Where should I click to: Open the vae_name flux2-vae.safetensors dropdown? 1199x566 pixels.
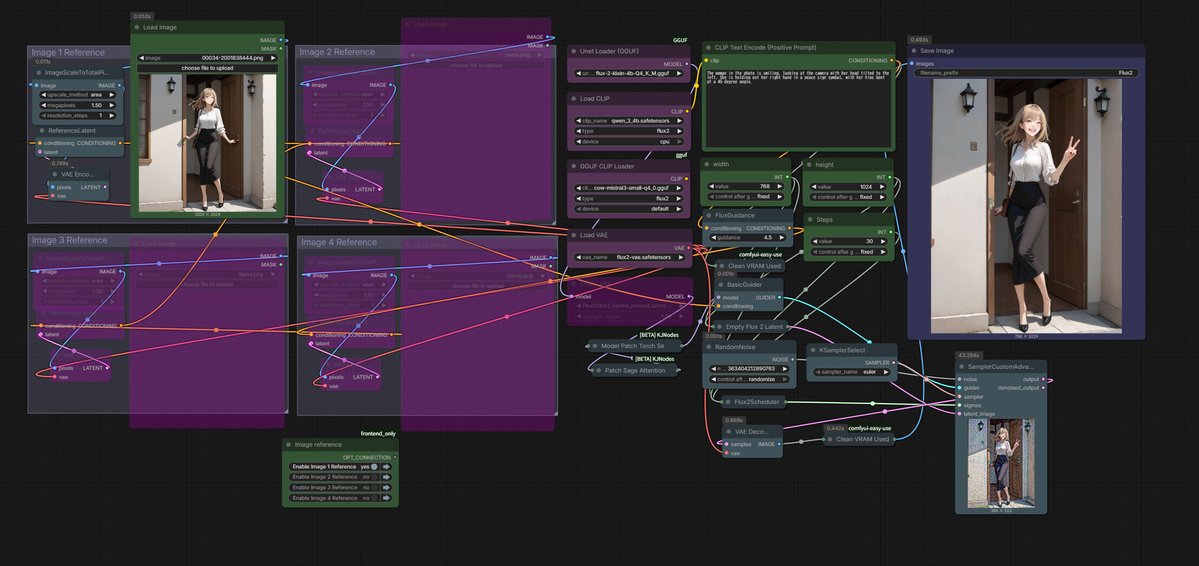(631, 258)
